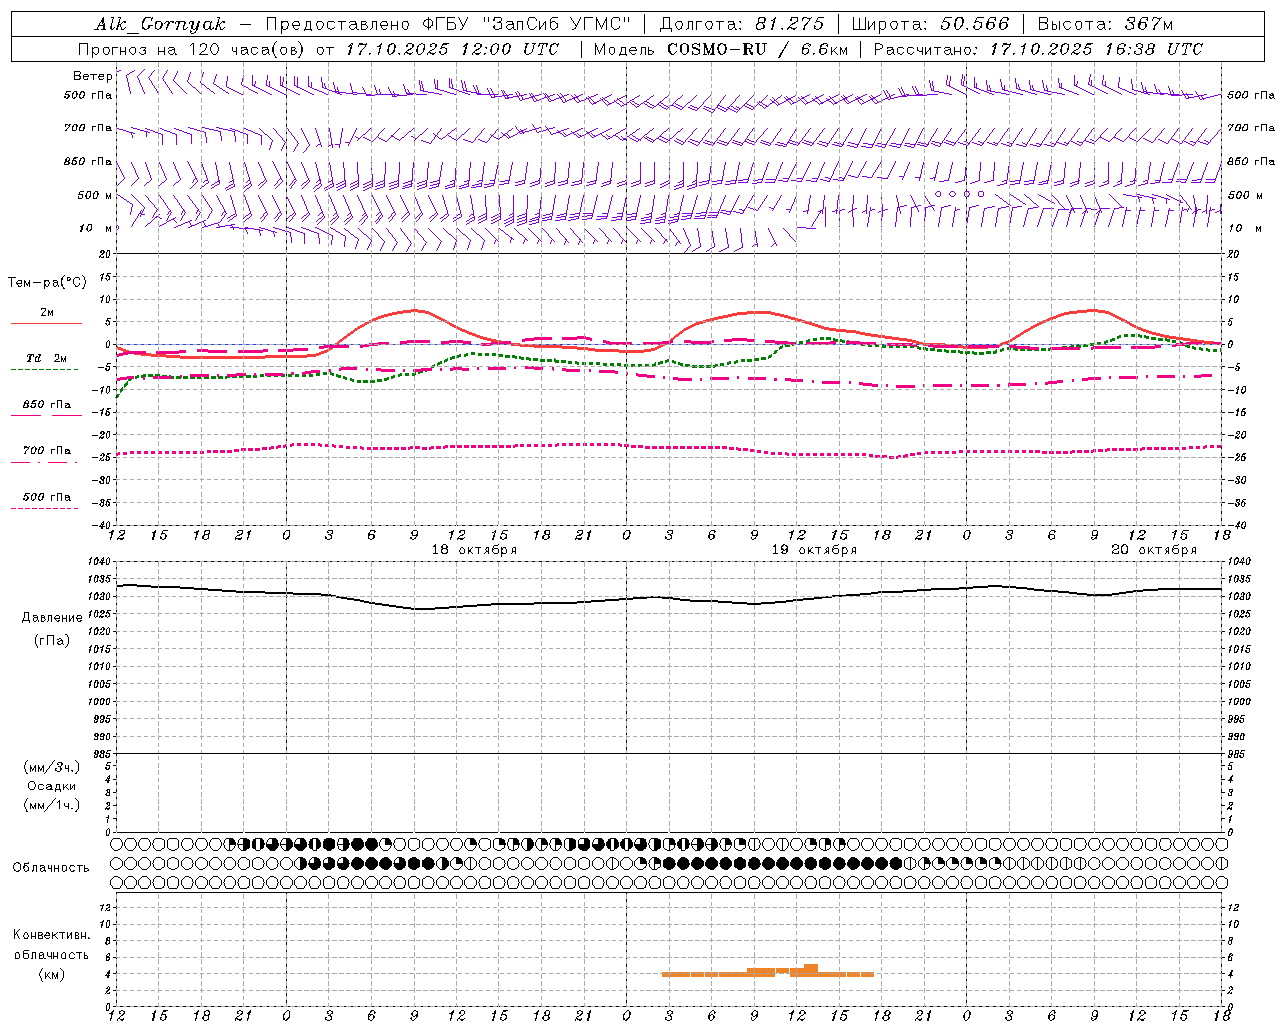This screenshot has height=1024, width=1280.
Task: Click the 850 гПа temperature legend entry
Action: (46, 408)
